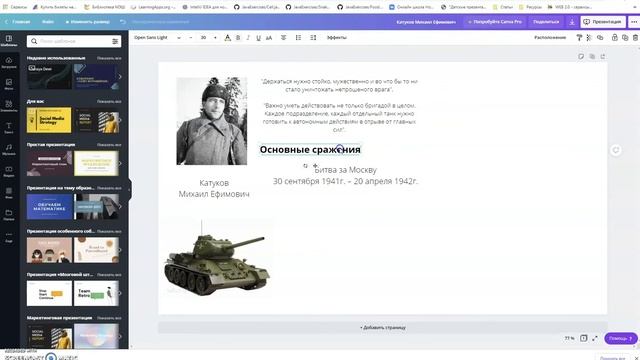The width and height of the screenshot is (640, 360).
Task: Click the lock icon in toolbar
Action: pos(614,38)
